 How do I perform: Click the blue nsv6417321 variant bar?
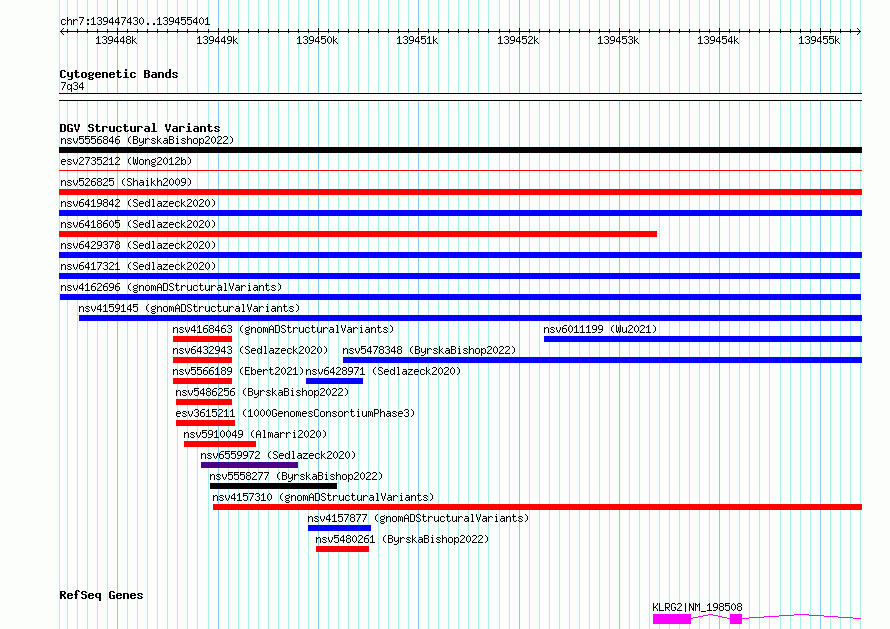coord(459,276)
